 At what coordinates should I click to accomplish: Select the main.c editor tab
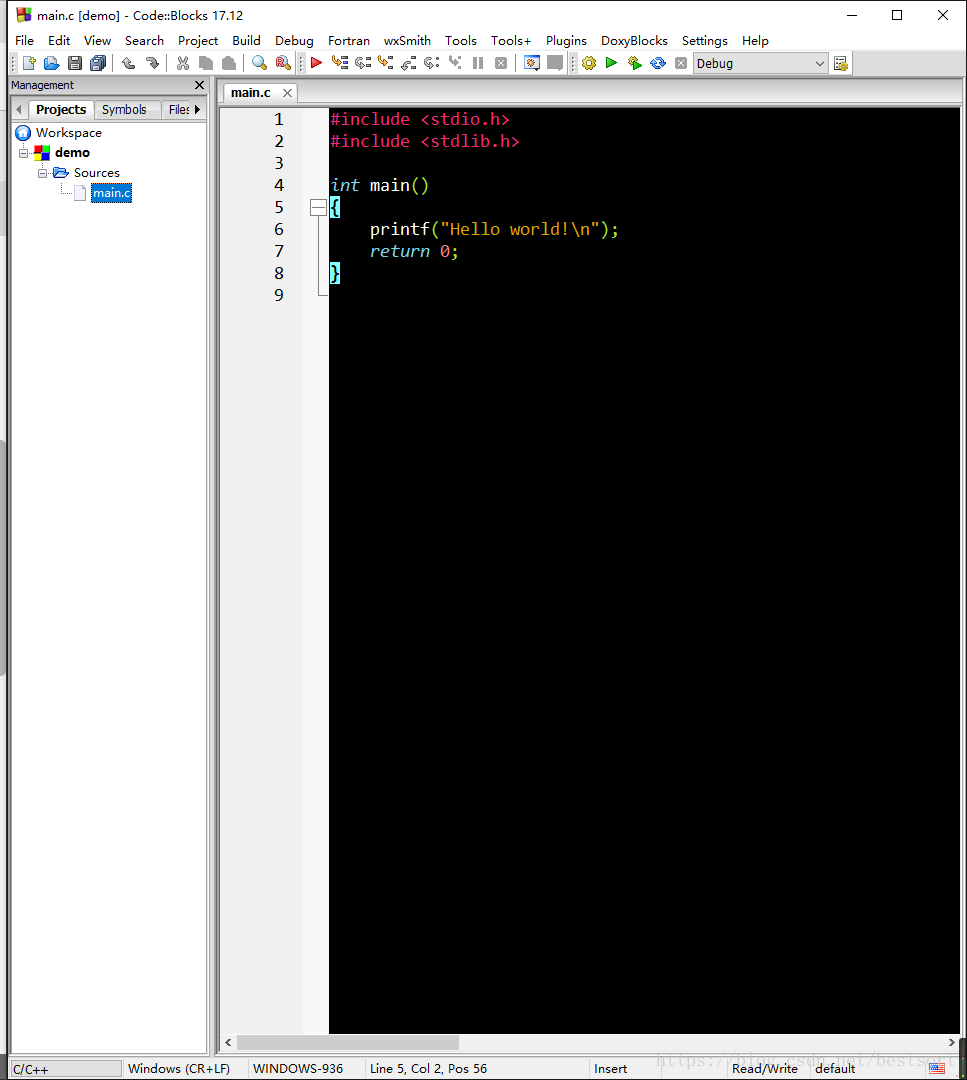pos(251,92)
